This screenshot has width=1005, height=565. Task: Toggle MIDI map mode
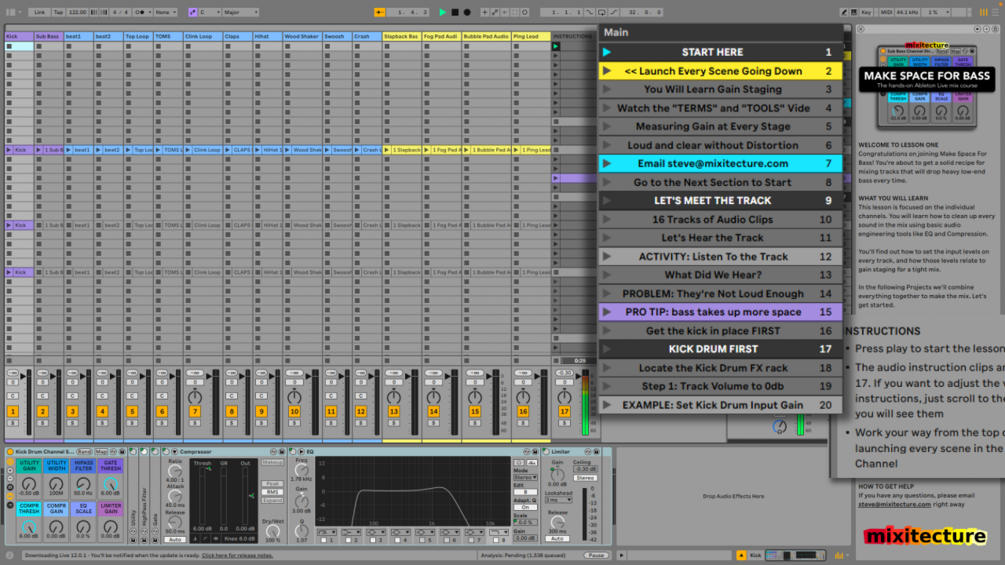[886, 12]
